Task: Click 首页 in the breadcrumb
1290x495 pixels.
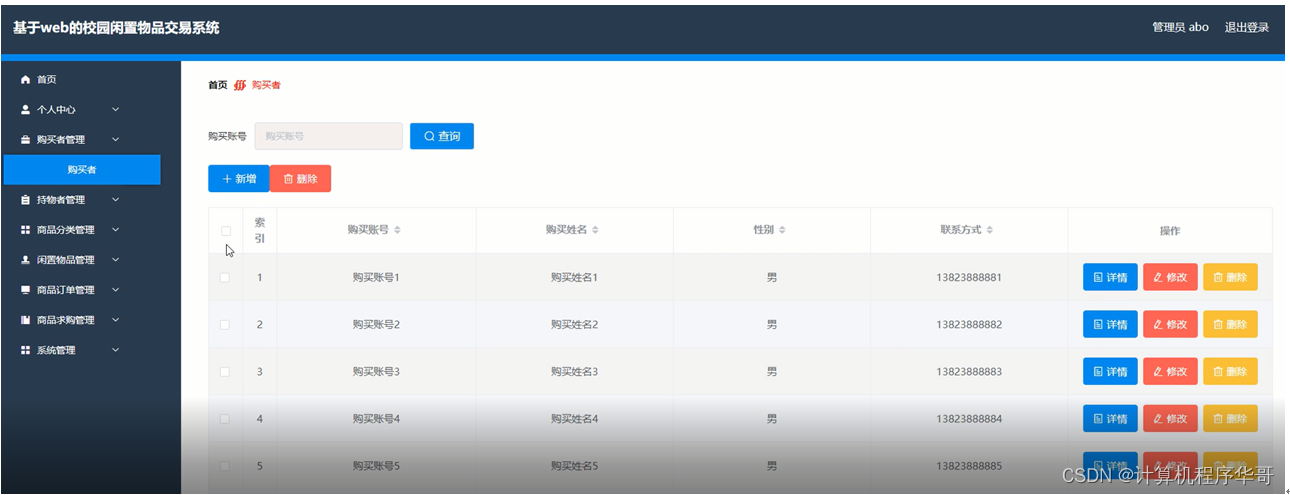Action: click(x=218, y=85)
